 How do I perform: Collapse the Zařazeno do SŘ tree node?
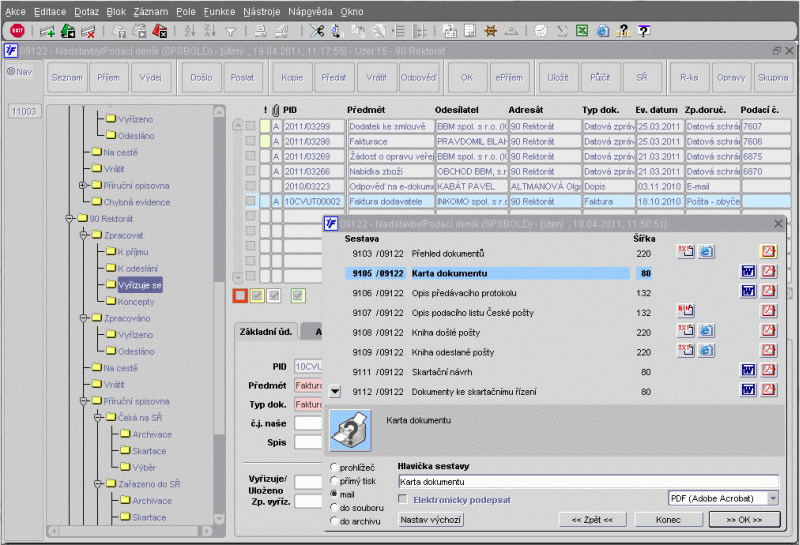pos(98,484)
